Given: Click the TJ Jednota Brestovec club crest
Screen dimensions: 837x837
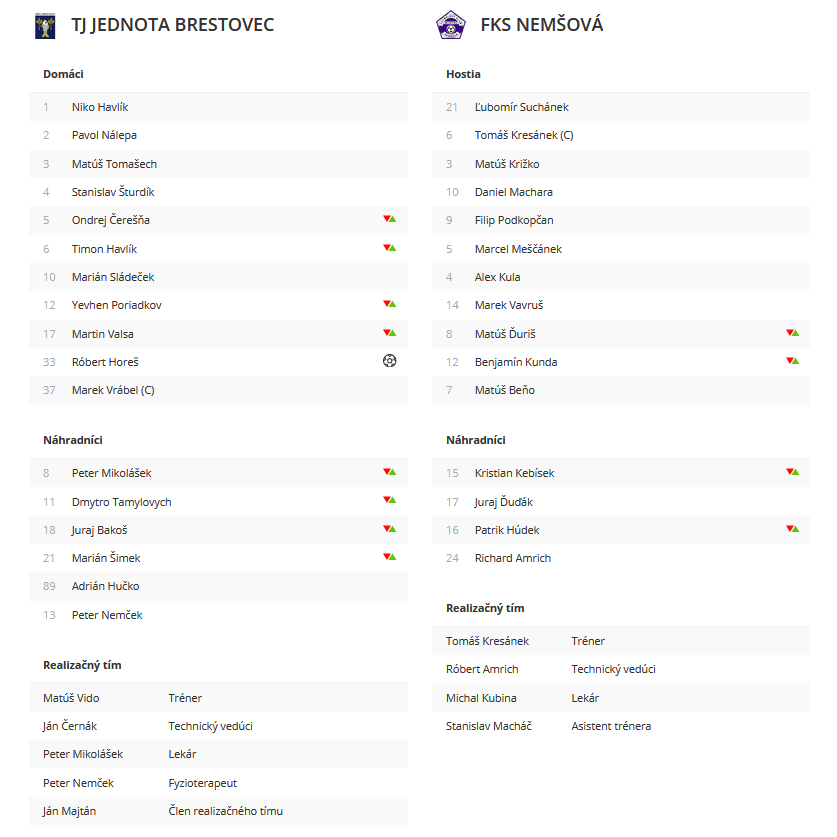Looking at the screenshot, I should tap(45, 26).
